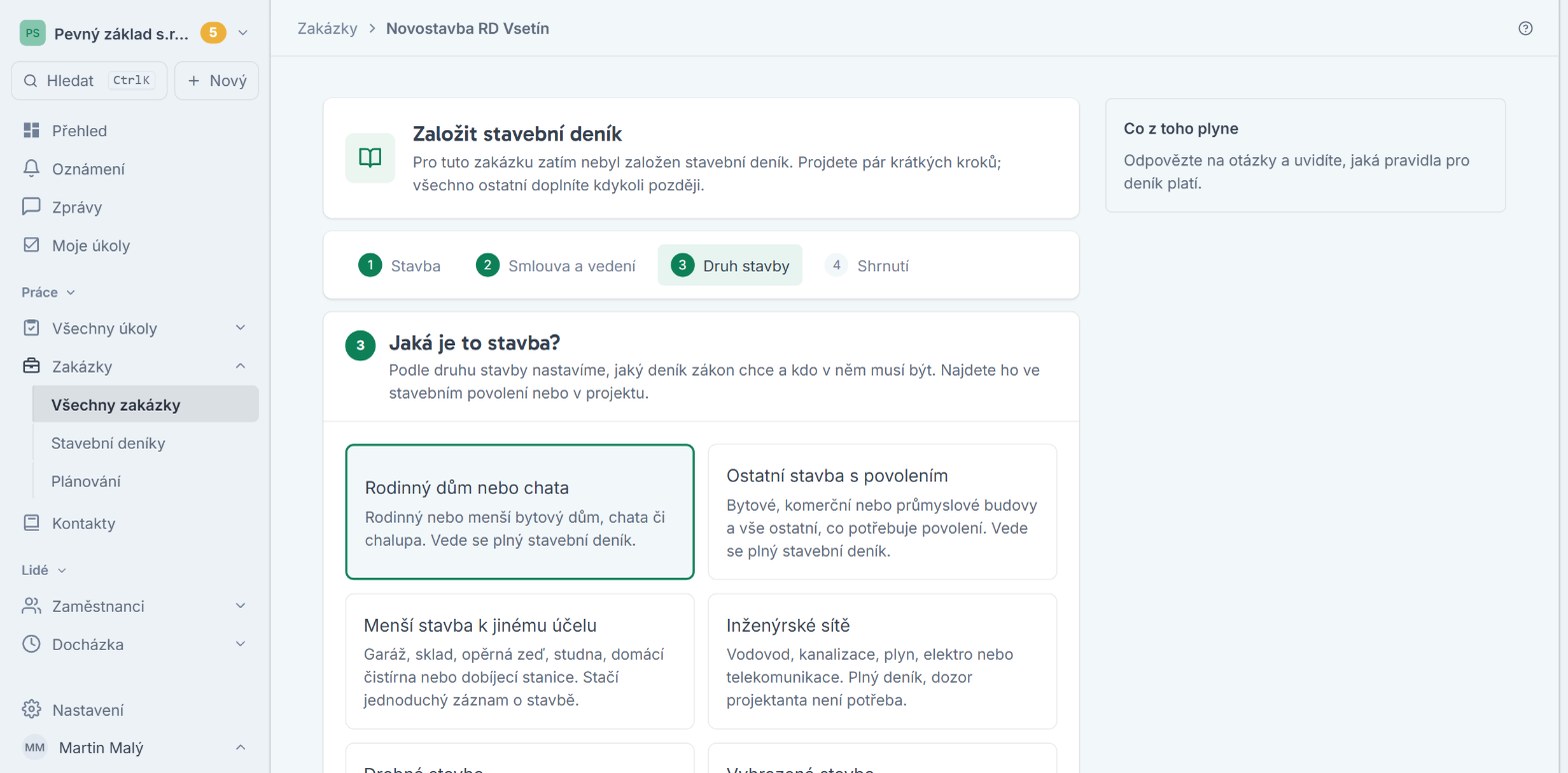Expand the company switcher chevron
The image size is (1568, 773).
pos(242,33)
